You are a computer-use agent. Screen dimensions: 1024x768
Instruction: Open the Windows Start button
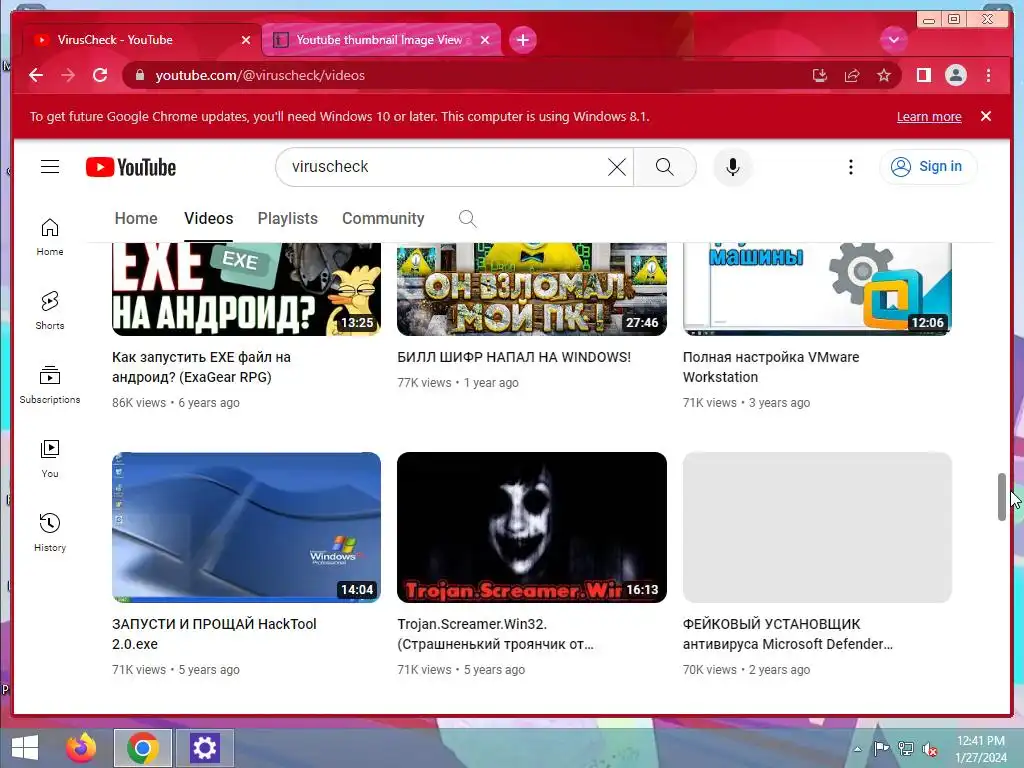25,748
